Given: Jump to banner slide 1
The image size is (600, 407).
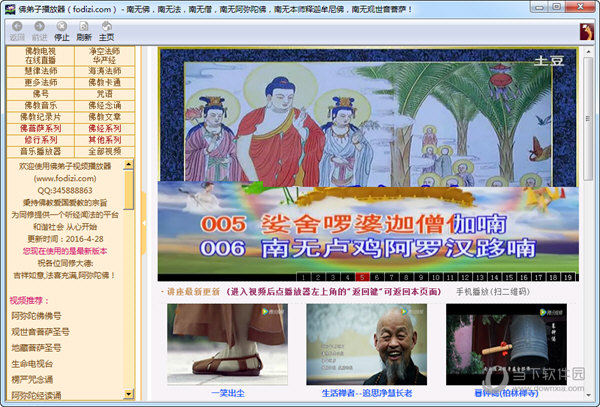Looking at the screenshot, I should [303, 277].
